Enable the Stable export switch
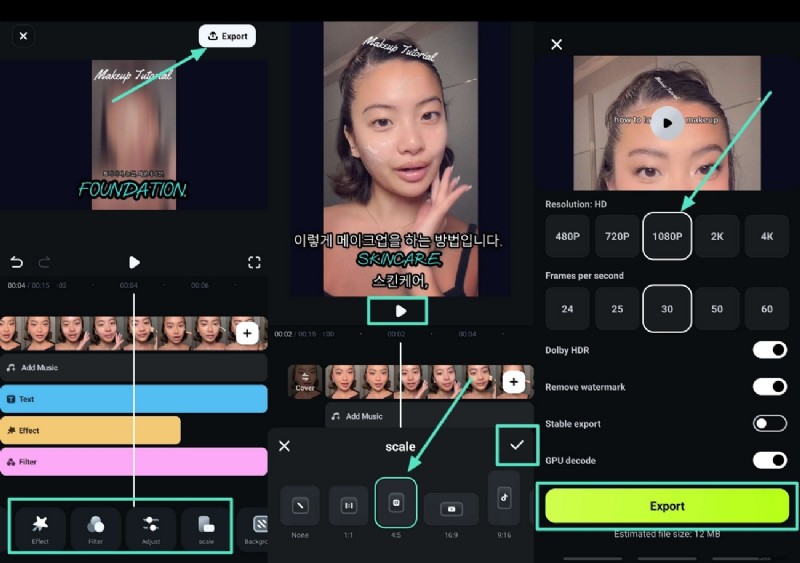Image resolution: width=800 pixels, height=563 pixels. coord(769,423)
